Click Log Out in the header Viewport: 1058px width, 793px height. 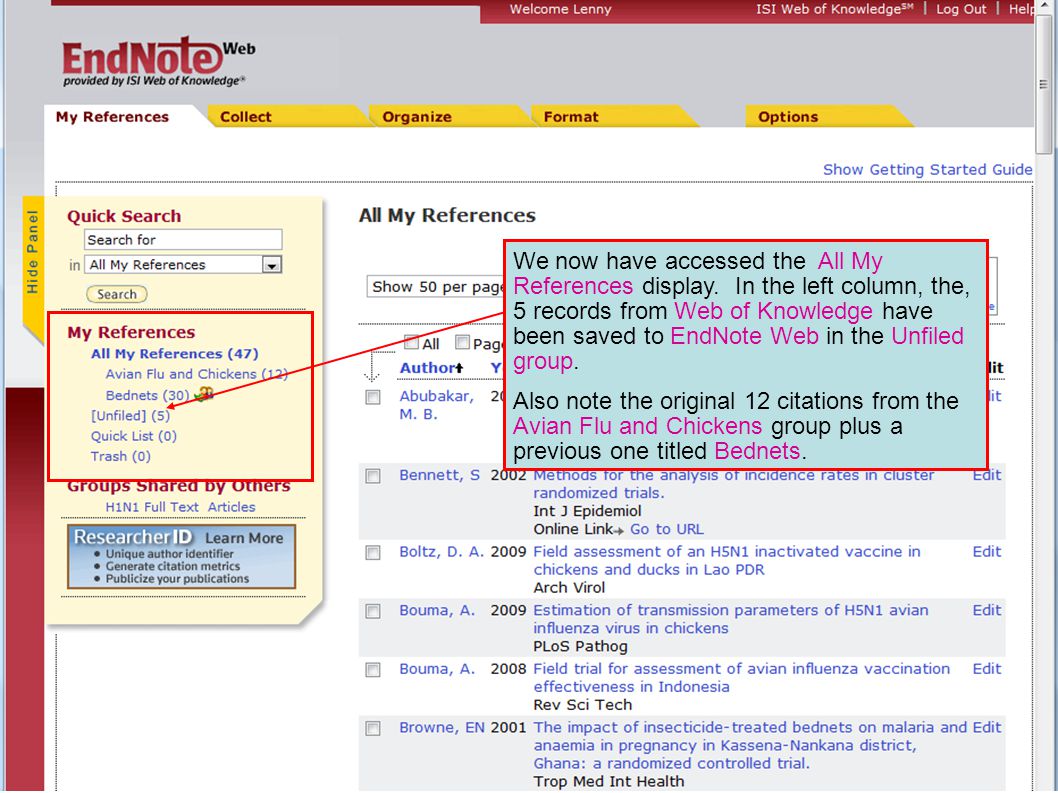tap(961, 9)
